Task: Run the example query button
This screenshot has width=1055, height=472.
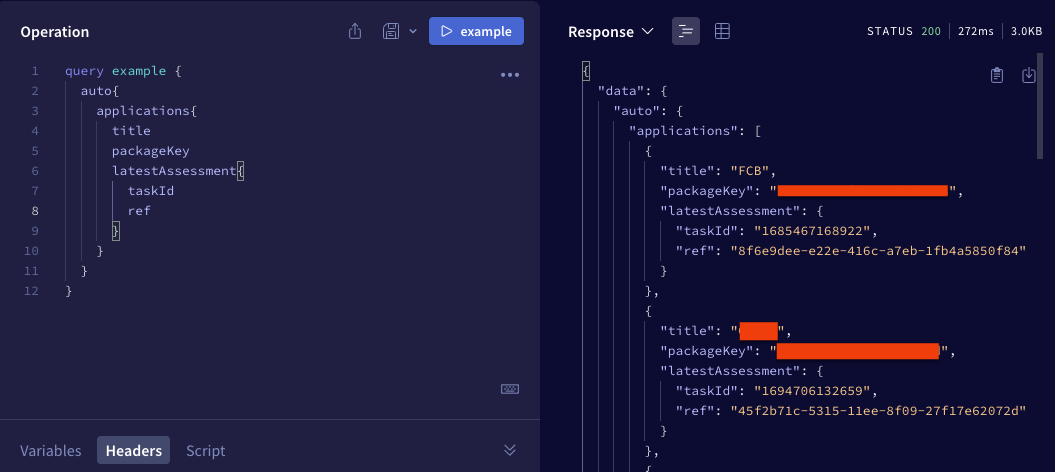Action: [476, 31]
